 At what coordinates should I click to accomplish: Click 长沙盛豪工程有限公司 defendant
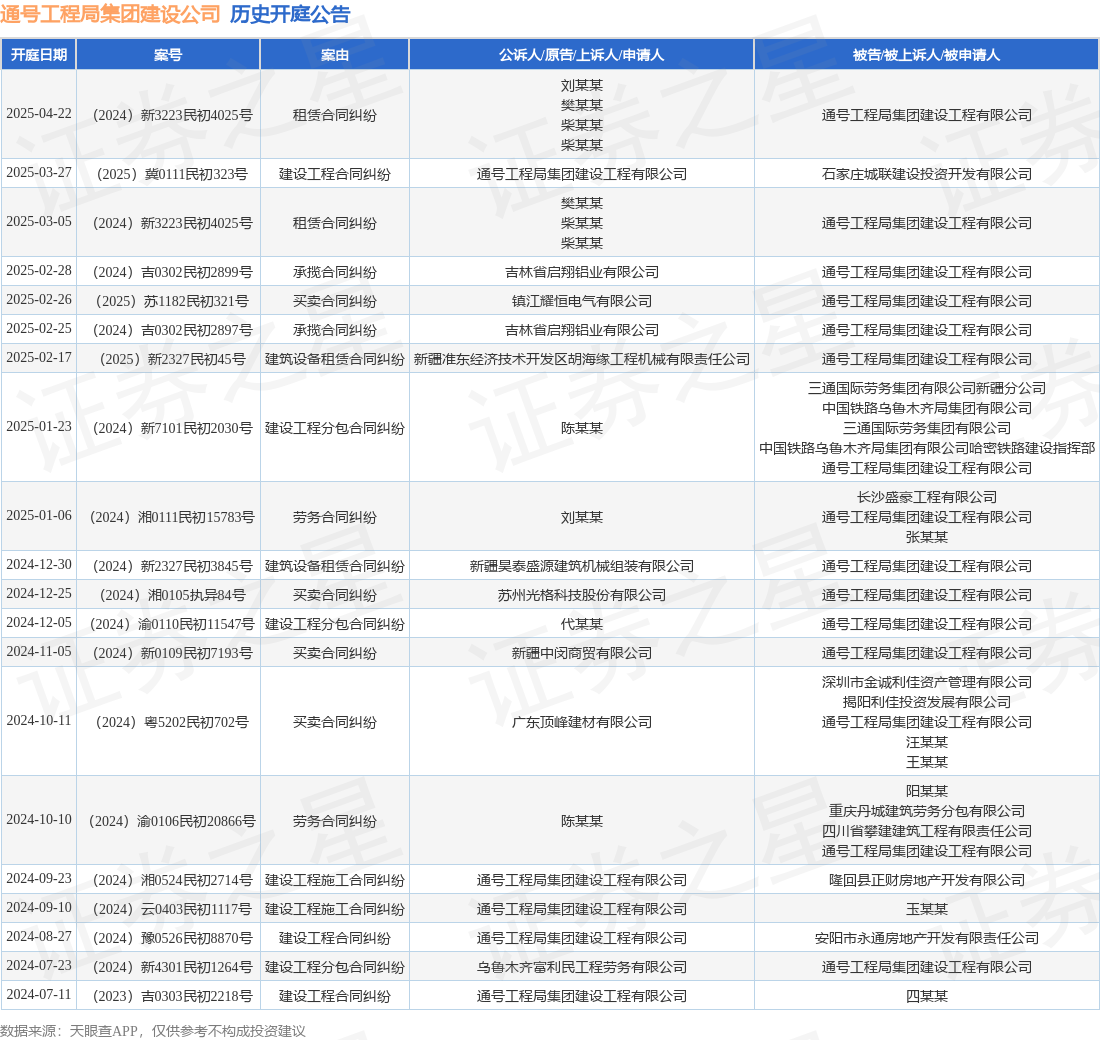click(927, 497)
